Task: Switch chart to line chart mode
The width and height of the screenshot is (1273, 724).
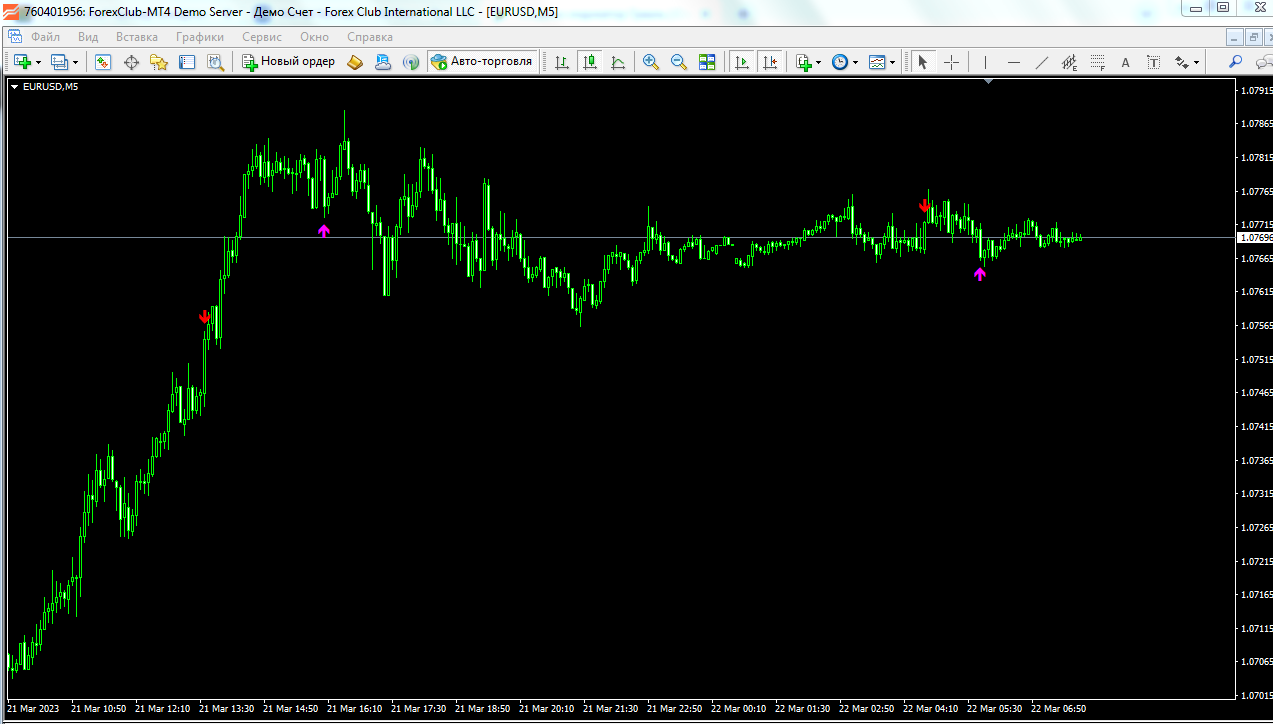Action: [618, 62]
